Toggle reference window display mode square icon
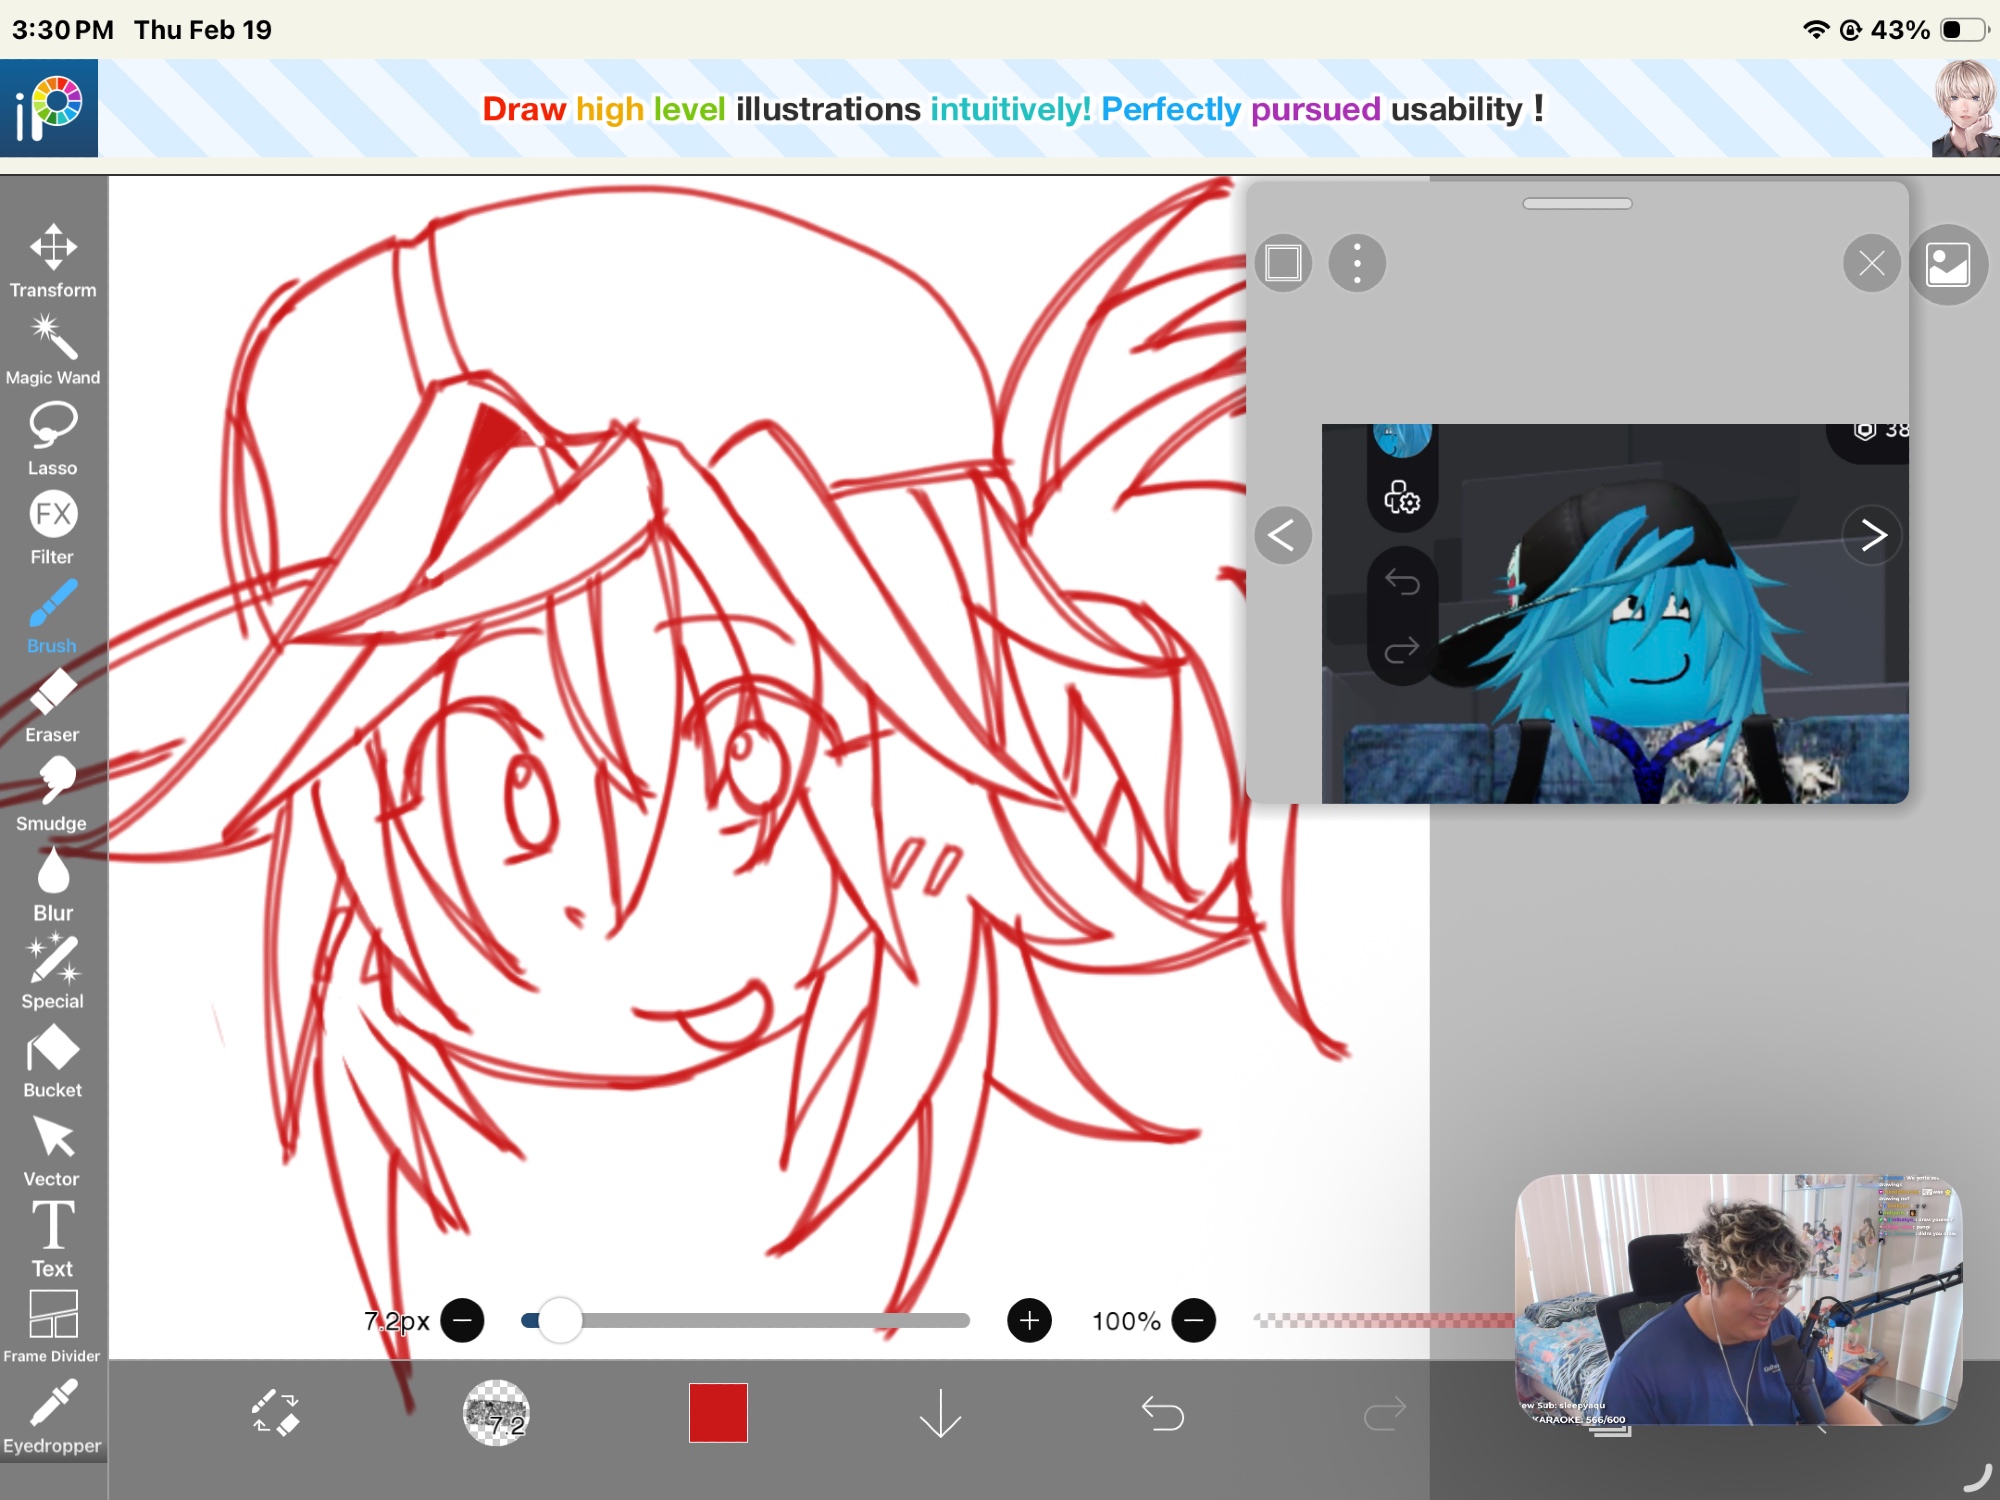Image resolution: width=2000 pixels, height=1500 pixels. (1283, 264)
